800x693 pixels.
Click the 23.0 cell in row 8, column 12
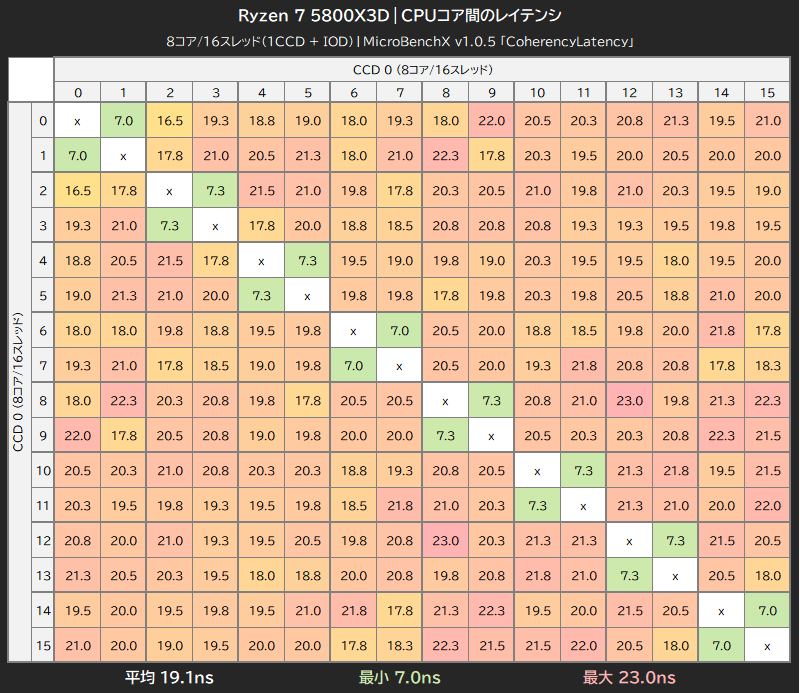coord(629,401)
